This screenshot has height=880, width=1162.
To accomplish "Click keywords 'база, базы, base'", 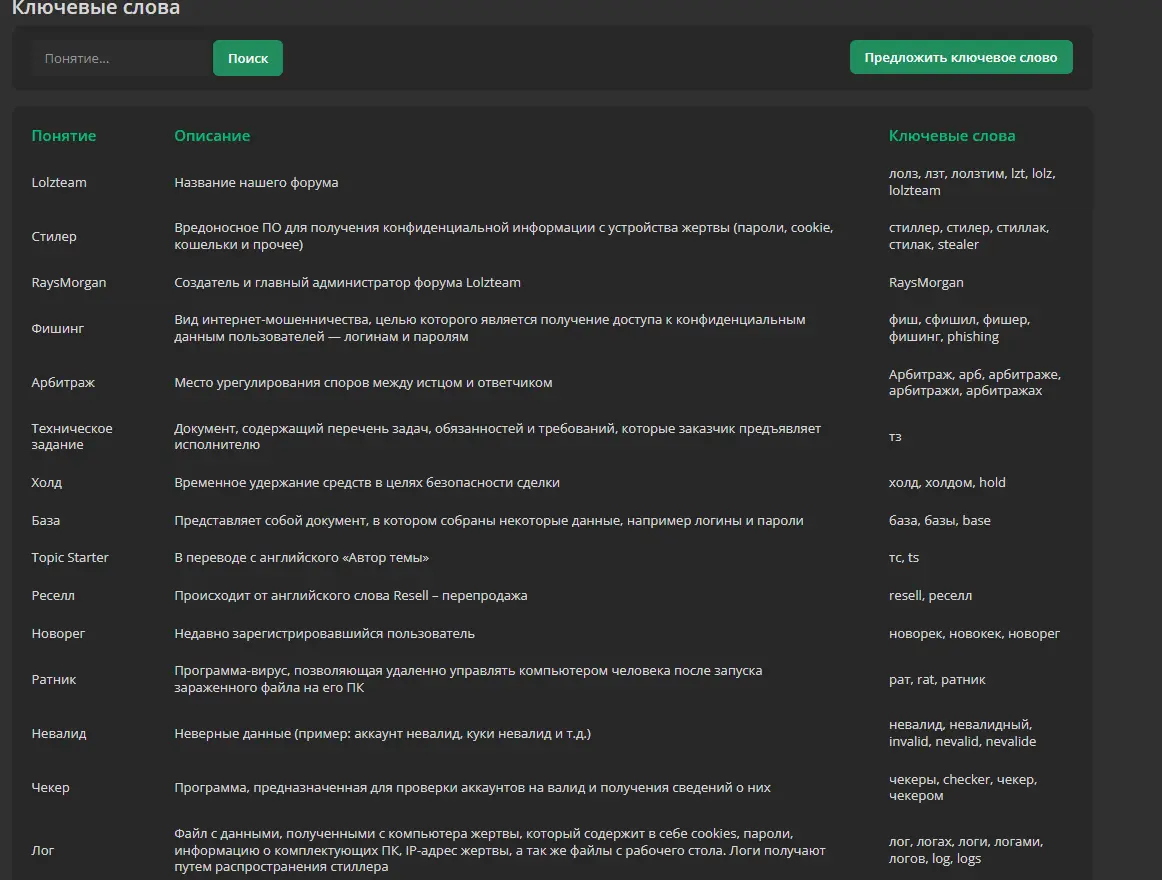I will pos(939,520).
